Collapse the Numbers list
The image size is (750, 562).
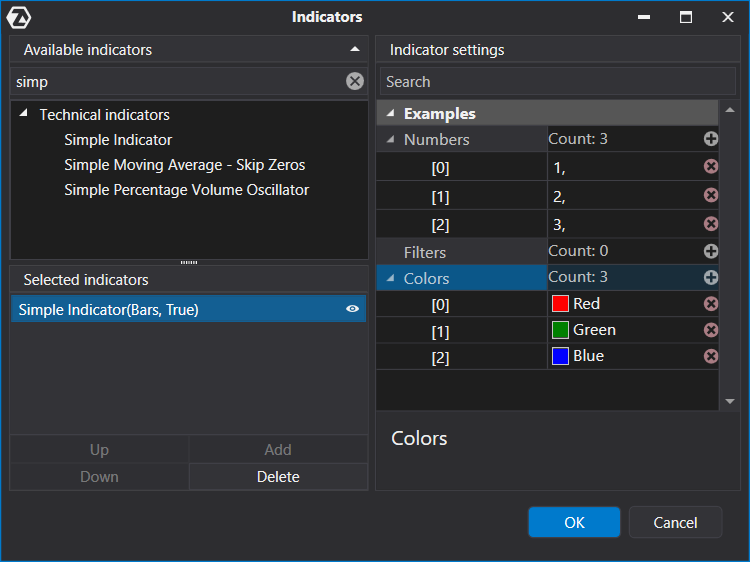tap(391, 139)
